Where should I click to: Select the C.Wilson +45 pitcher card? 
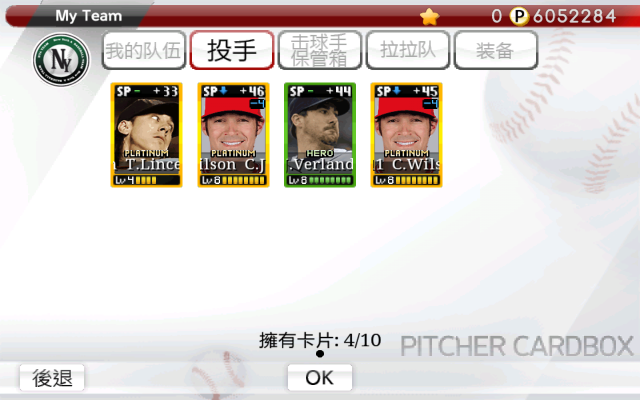point(407,135)
